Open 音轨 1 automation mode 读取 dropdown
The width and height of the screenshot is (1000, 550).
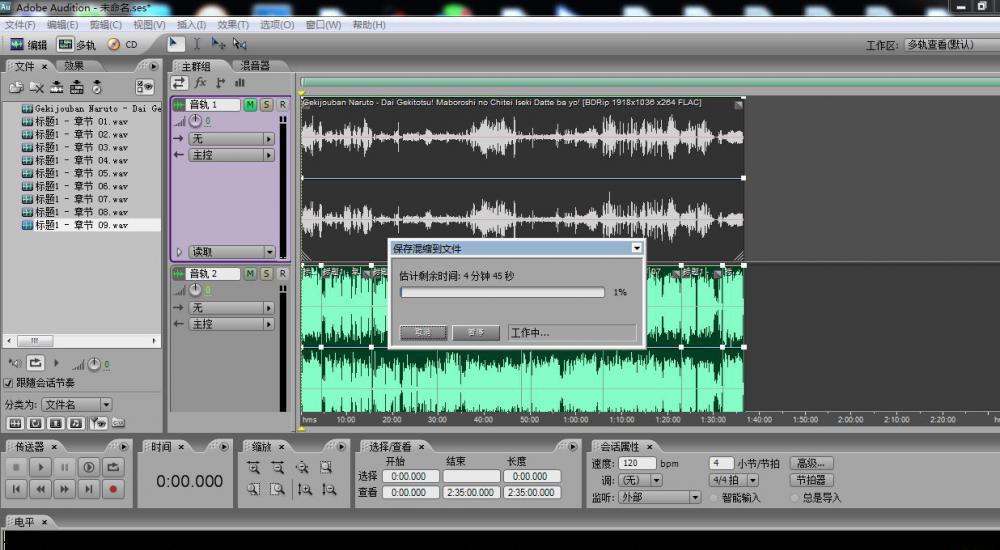(x=231, y=252)
